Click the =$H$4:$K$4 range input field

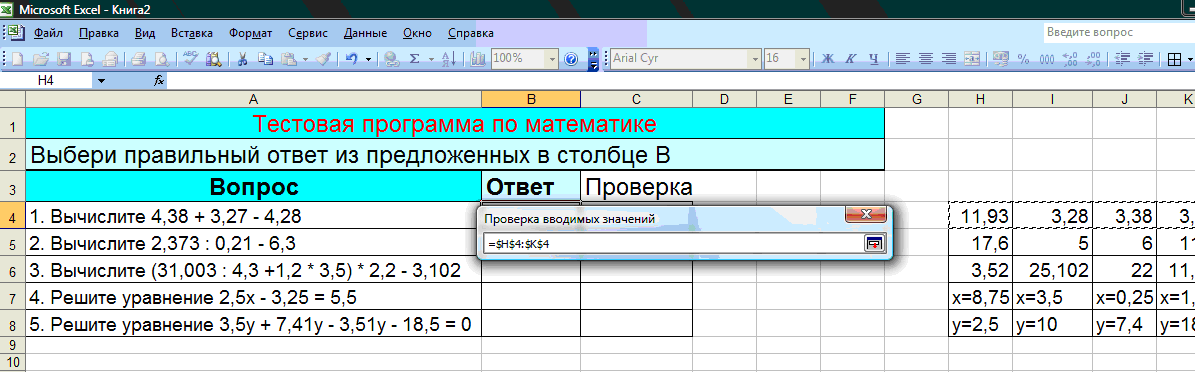[673, 243]
